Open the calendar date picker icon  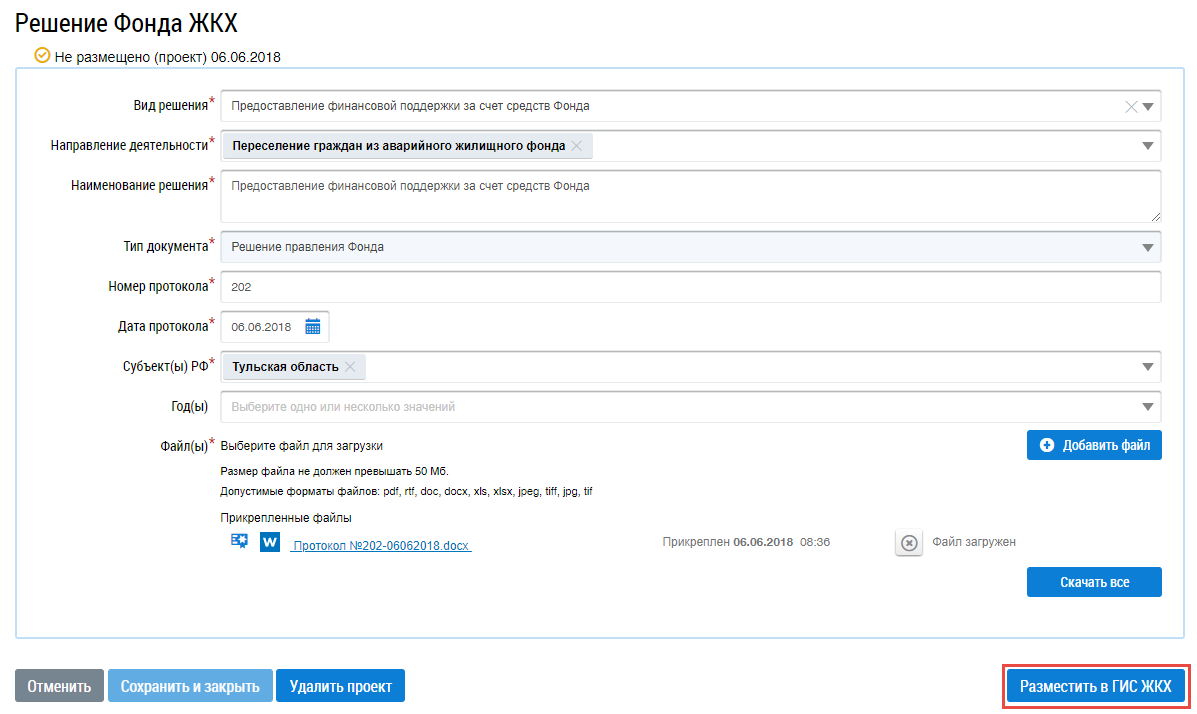point(312,327)
